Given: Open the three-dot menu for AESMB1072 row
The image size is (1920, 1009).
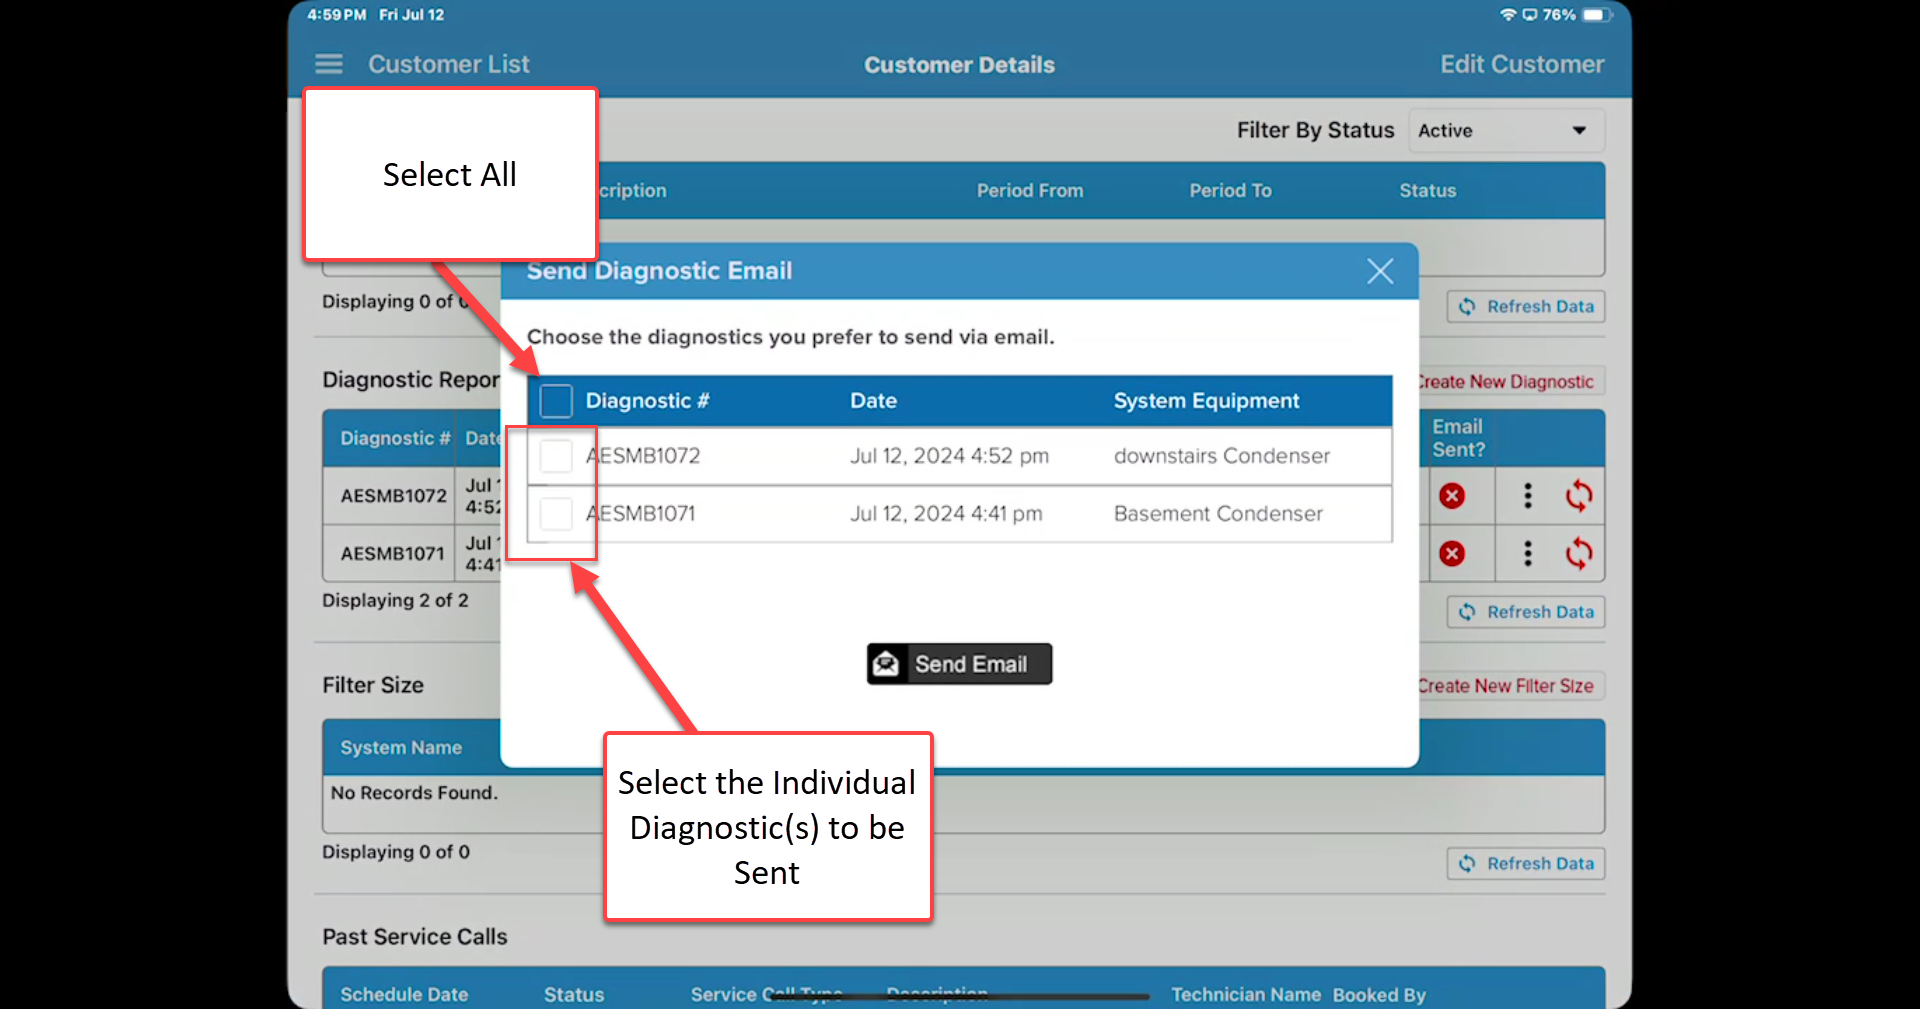Looking at the screenshot, I should 1527,496.
